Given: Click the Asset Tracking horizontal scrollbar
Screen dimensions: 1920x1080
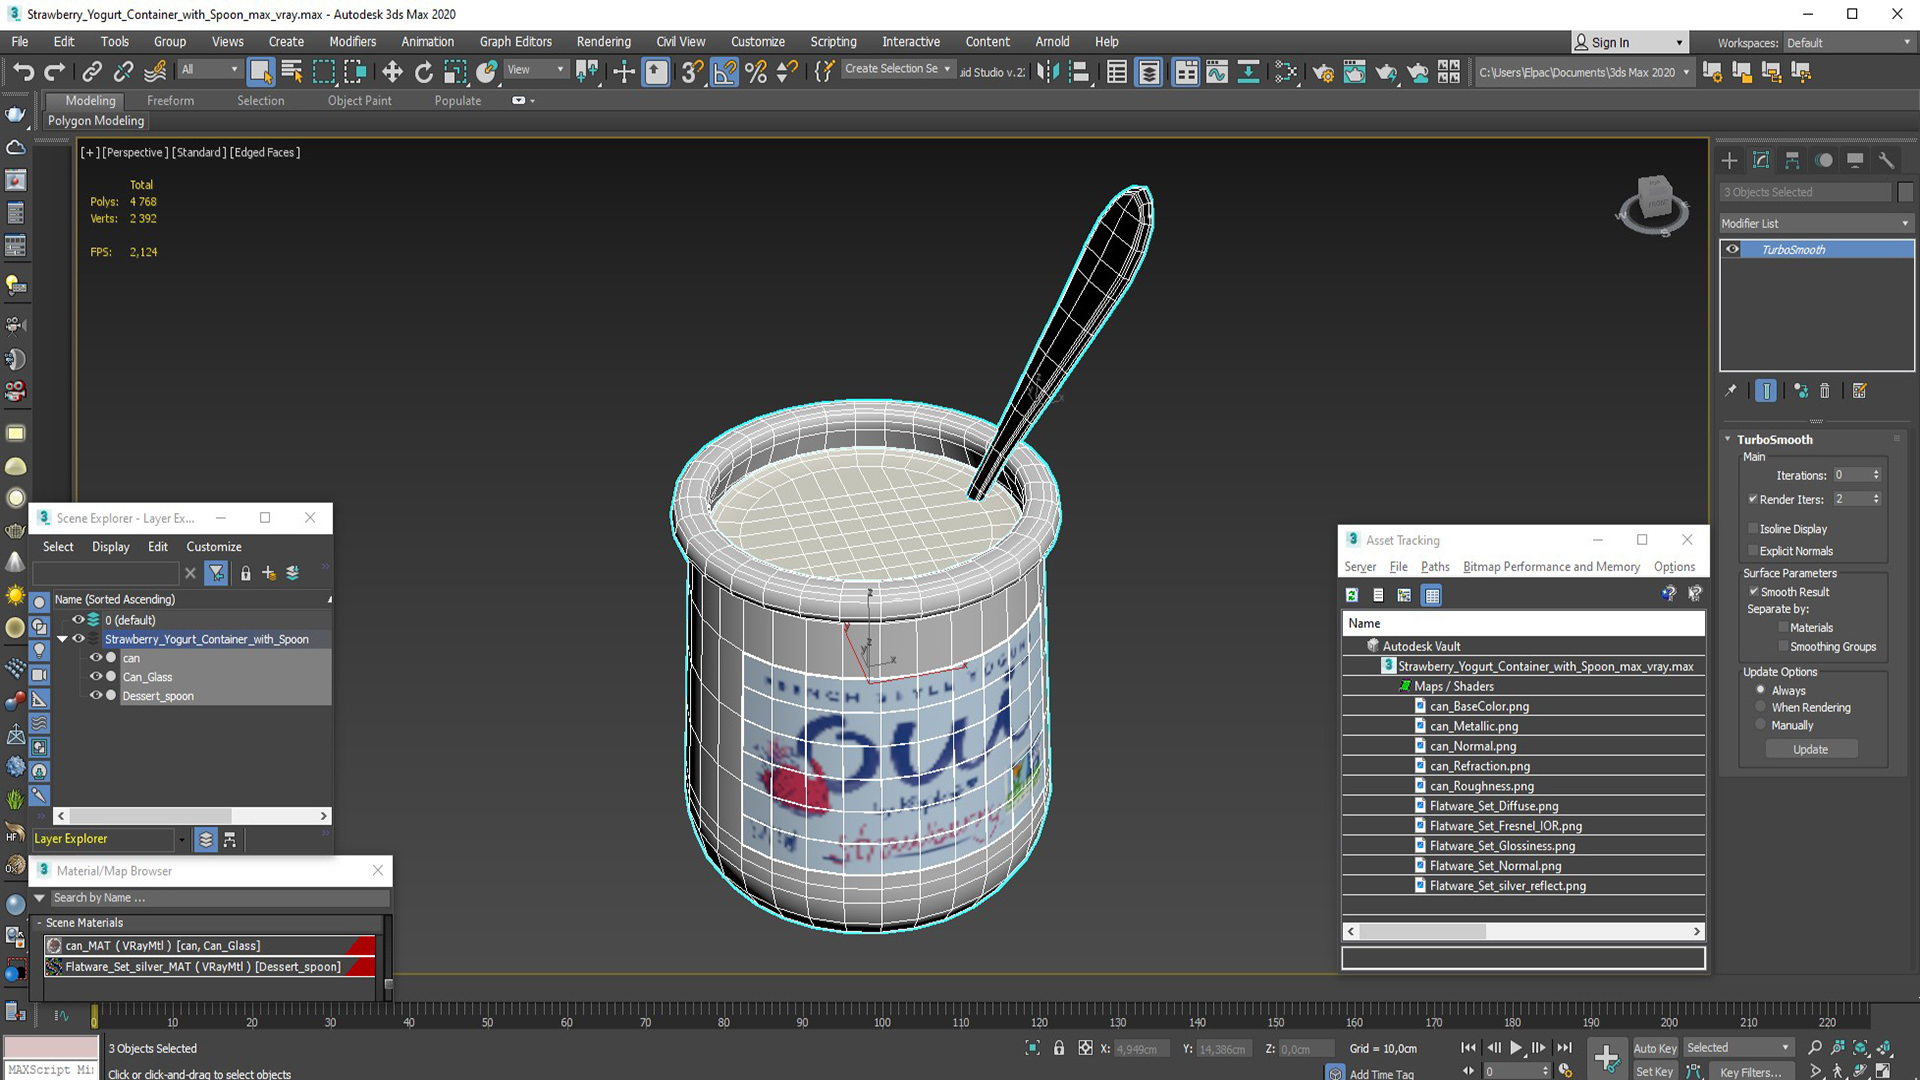Looking at the screenshot, I should pos(1422,931).
